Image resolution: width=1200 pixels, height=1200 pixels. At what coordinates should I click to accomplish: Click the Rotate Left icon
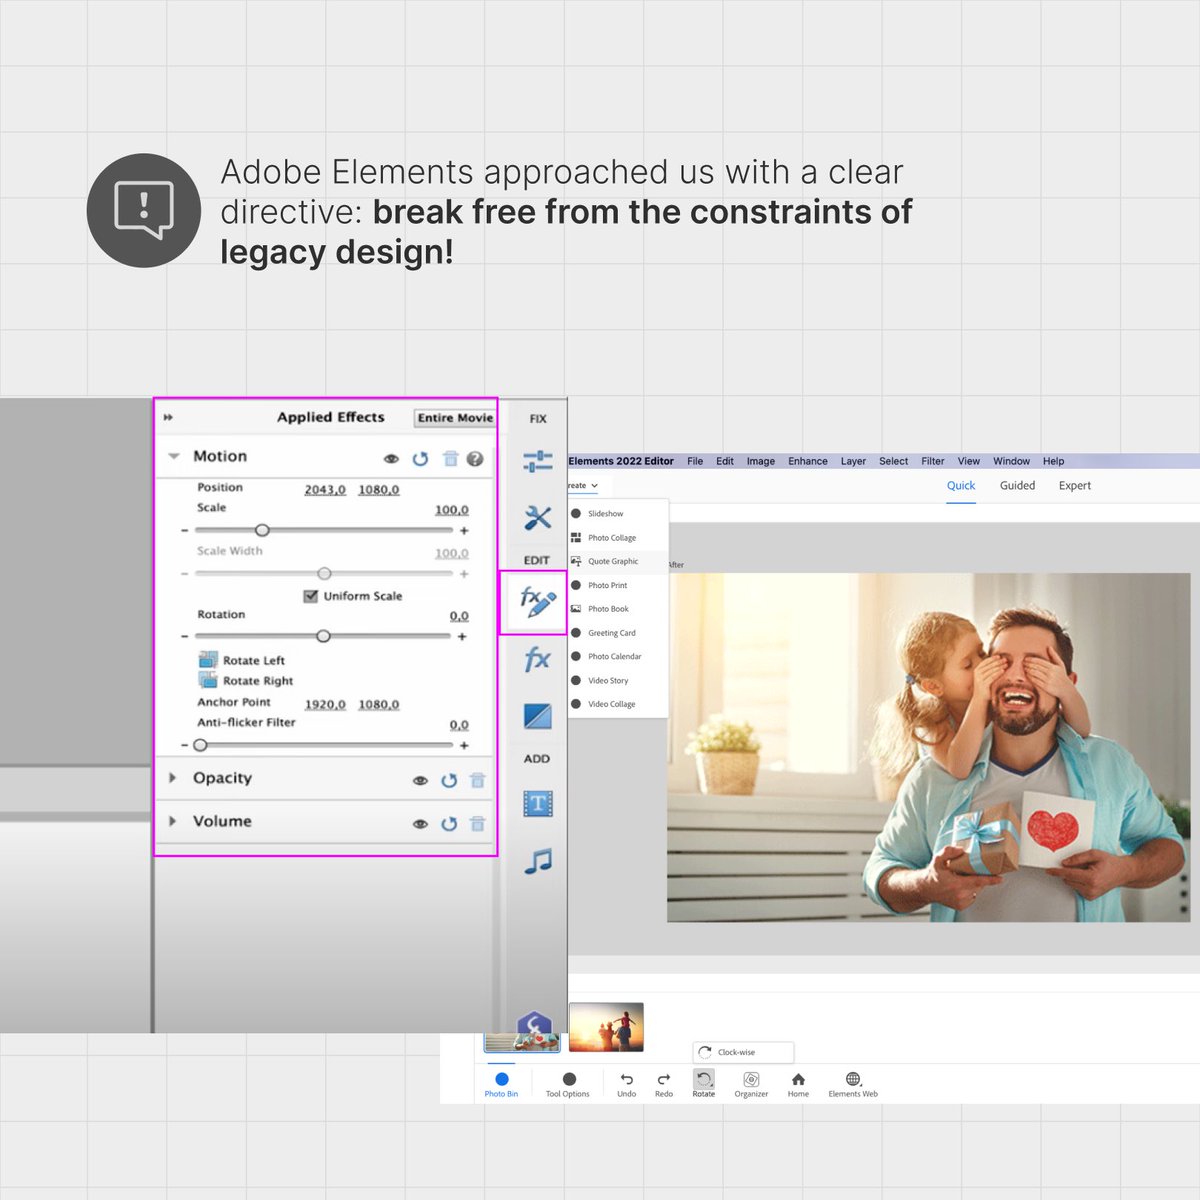pos(208,660)
